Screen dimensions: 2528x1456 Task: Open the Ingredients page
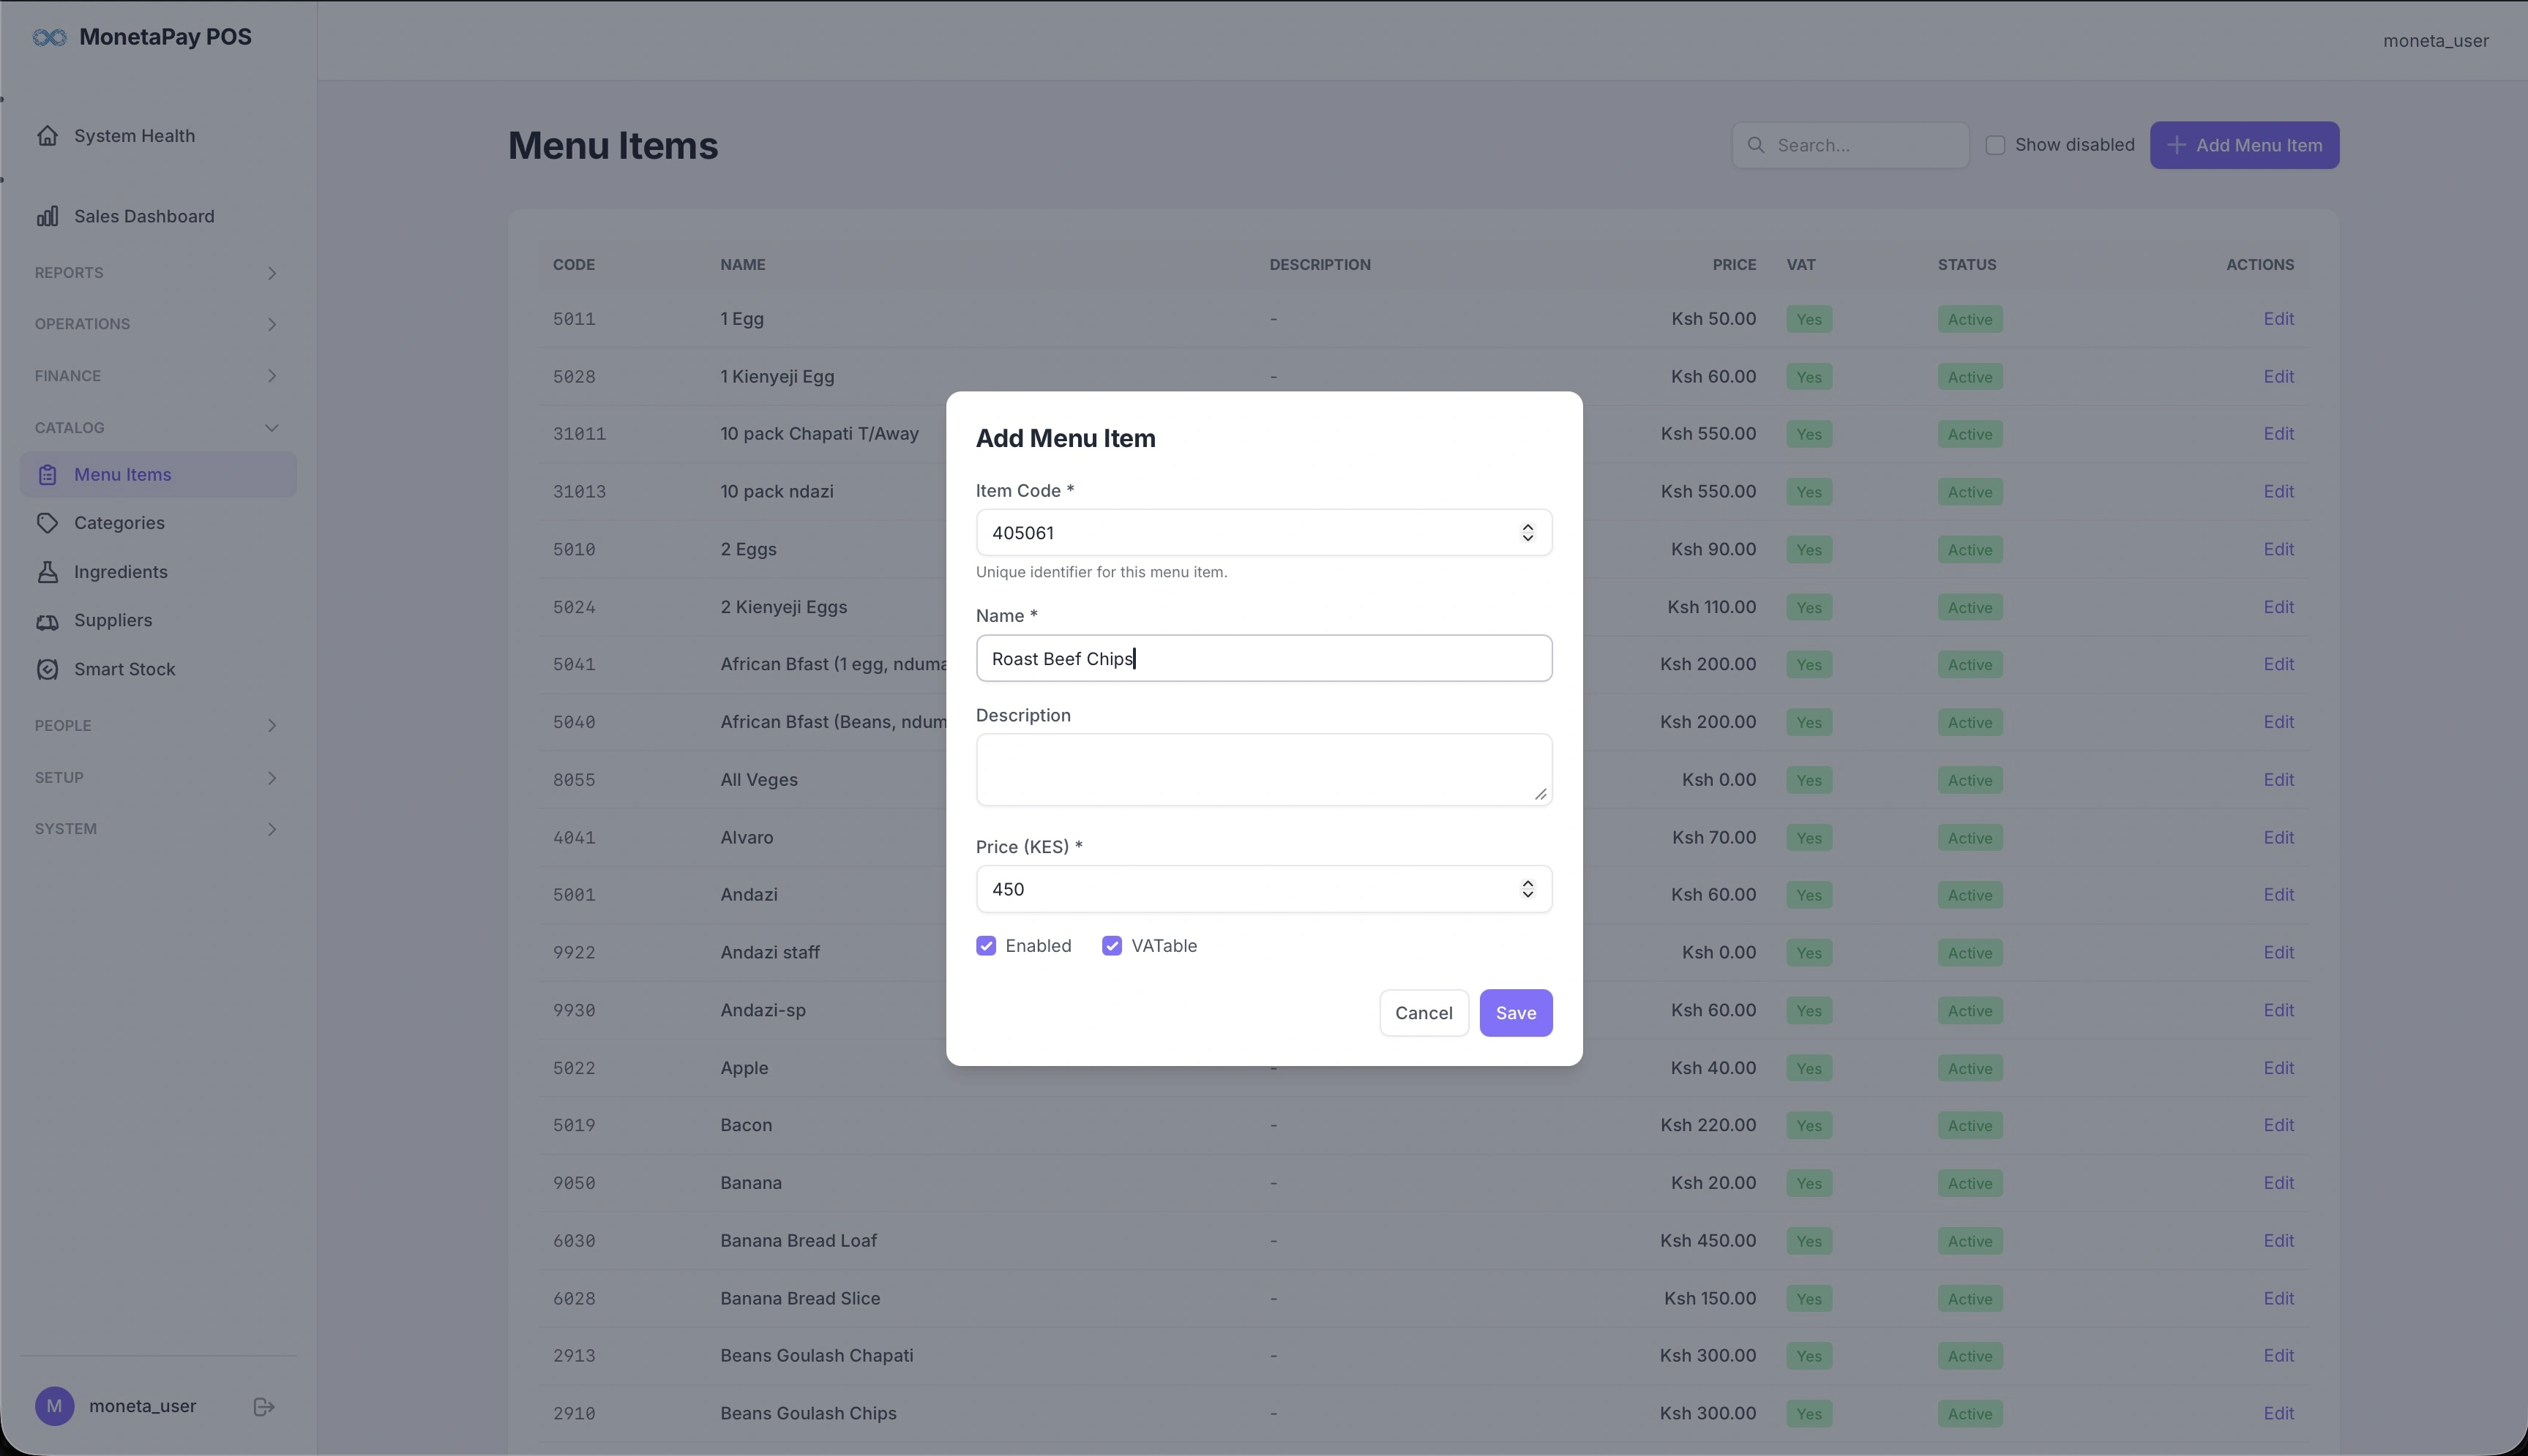coord(158,572)
